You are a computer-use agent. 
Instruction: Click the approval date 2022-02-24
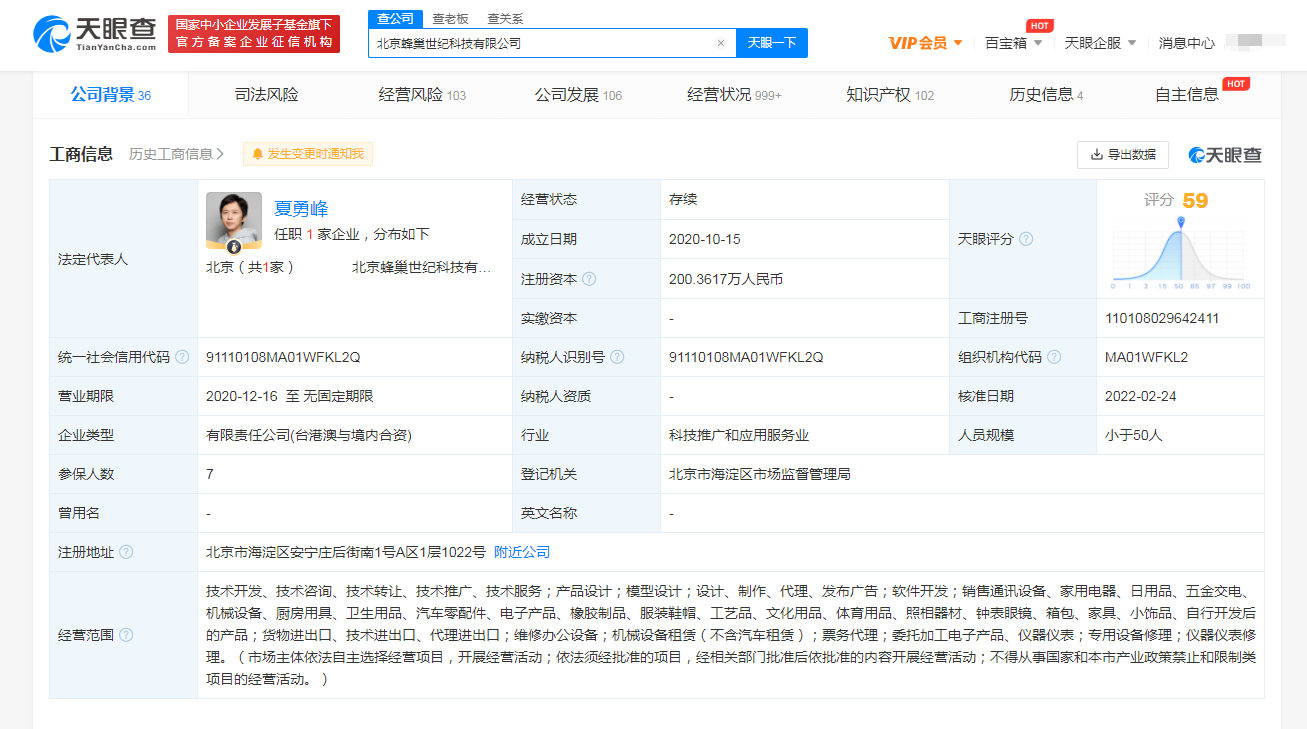click(1141, 396)
